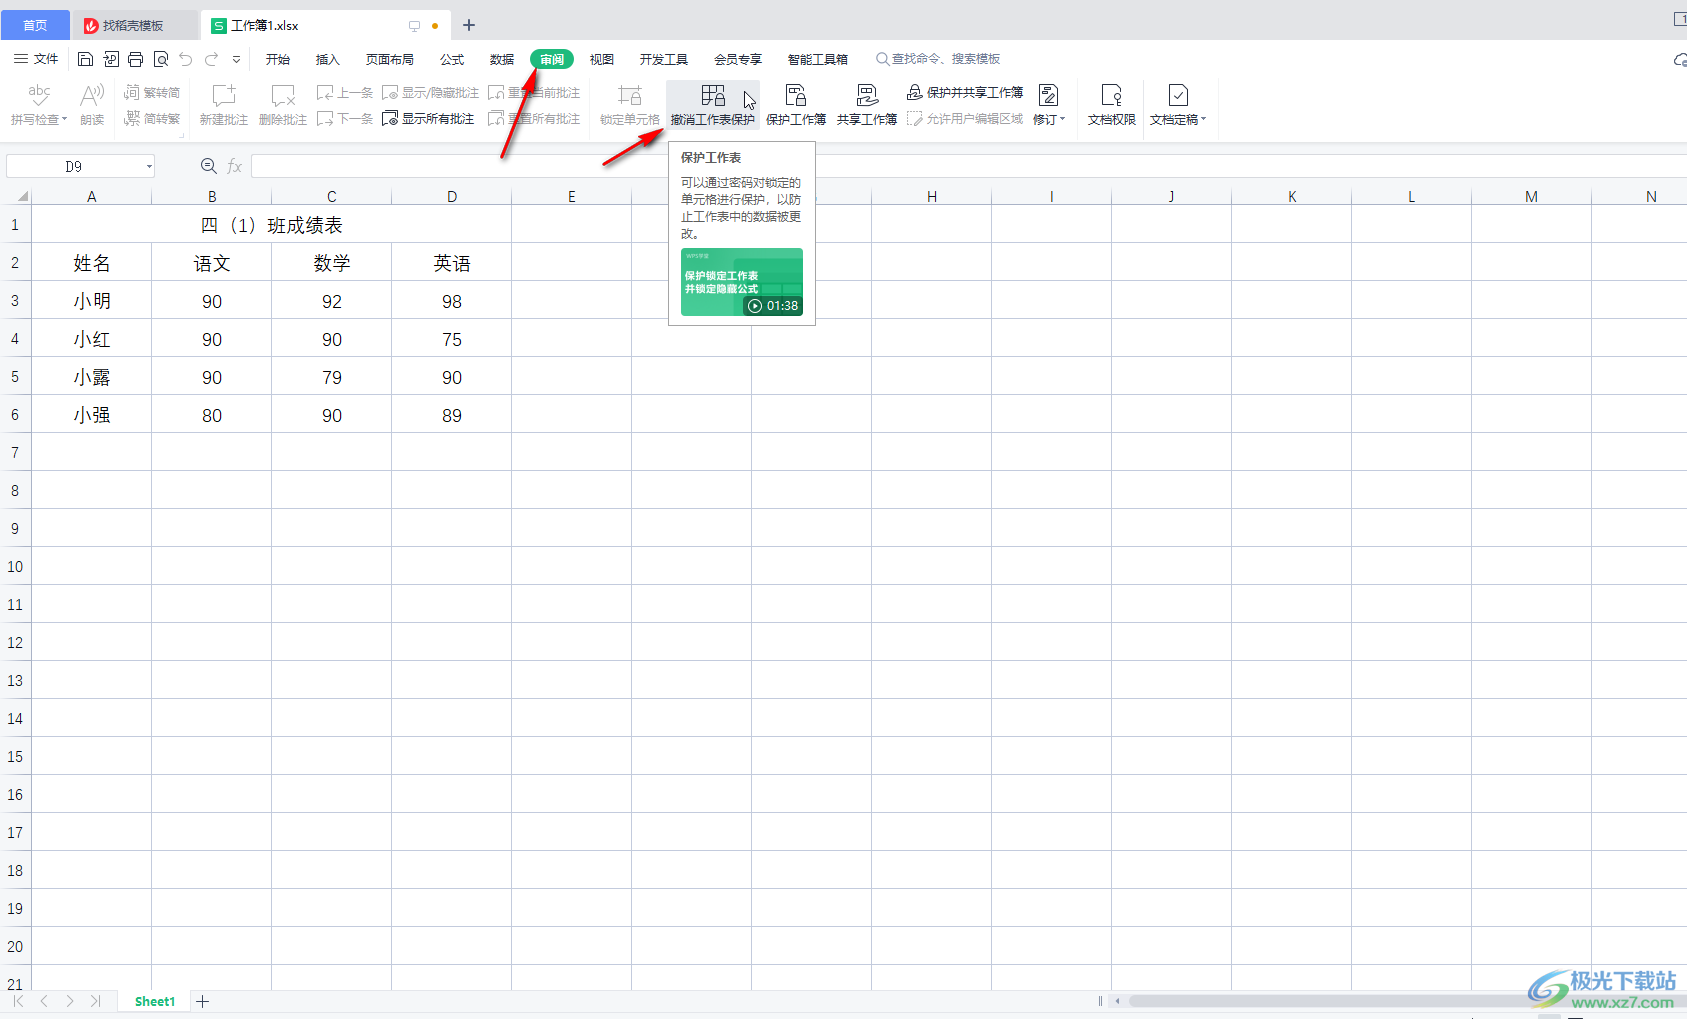This screenshot has height=1019, width=1687.
Task: Click the zoom magnifier icon beside fx
Action: coord(209,166)
